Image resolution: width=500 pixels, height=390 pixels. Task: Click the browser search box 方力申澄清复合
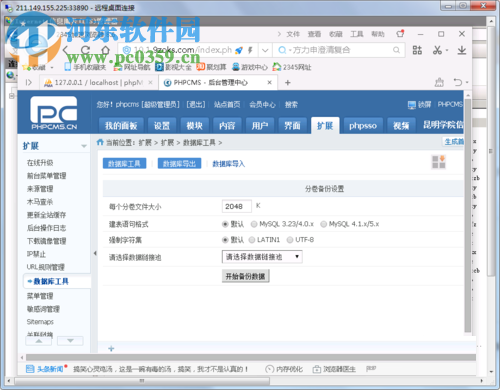click(x=338, y=50)
